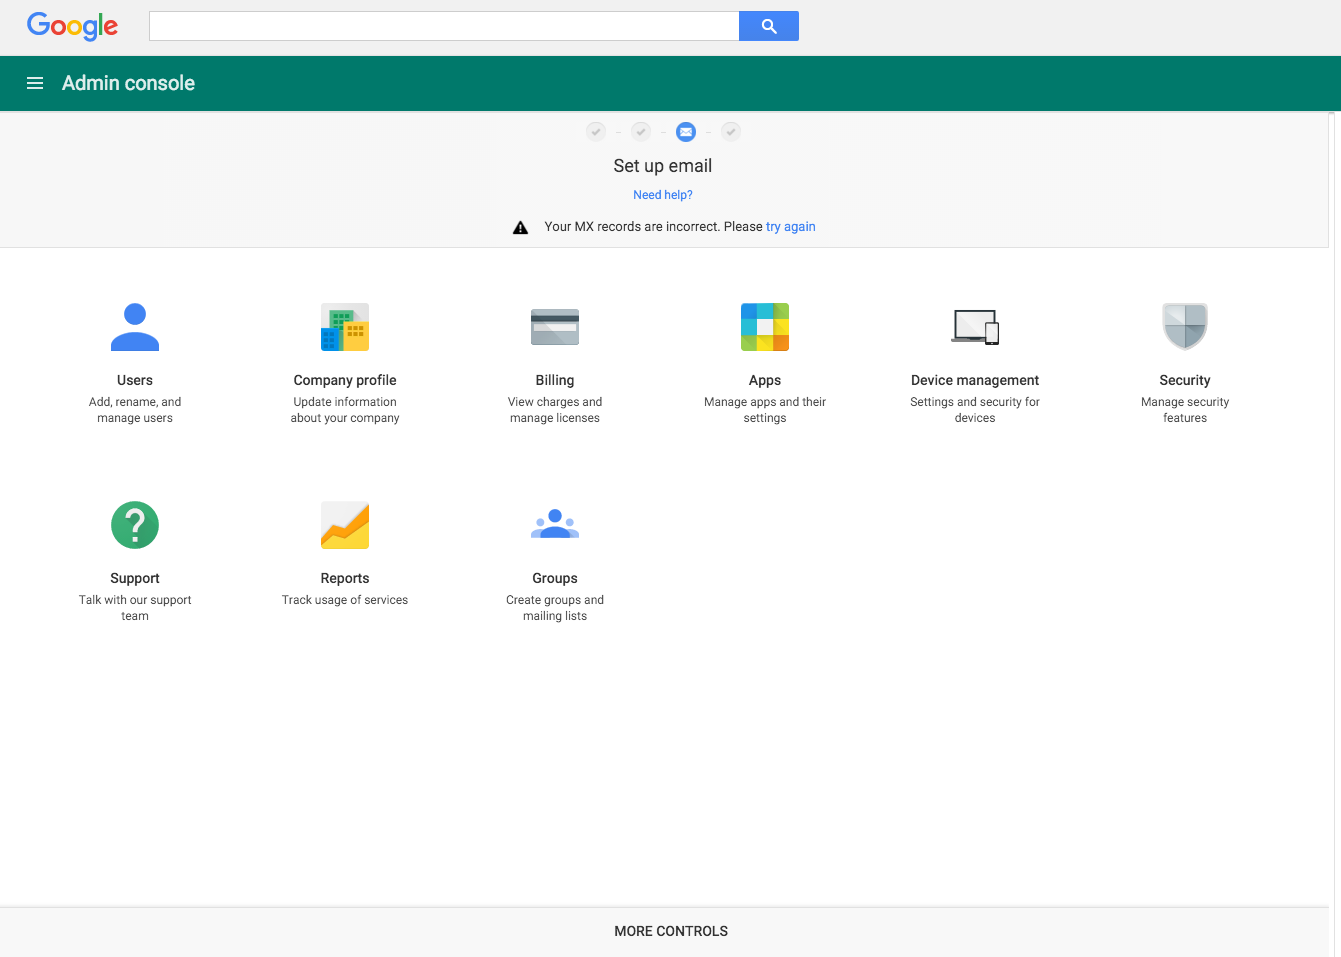Open the Billing credit card icon

coord(555,327)
